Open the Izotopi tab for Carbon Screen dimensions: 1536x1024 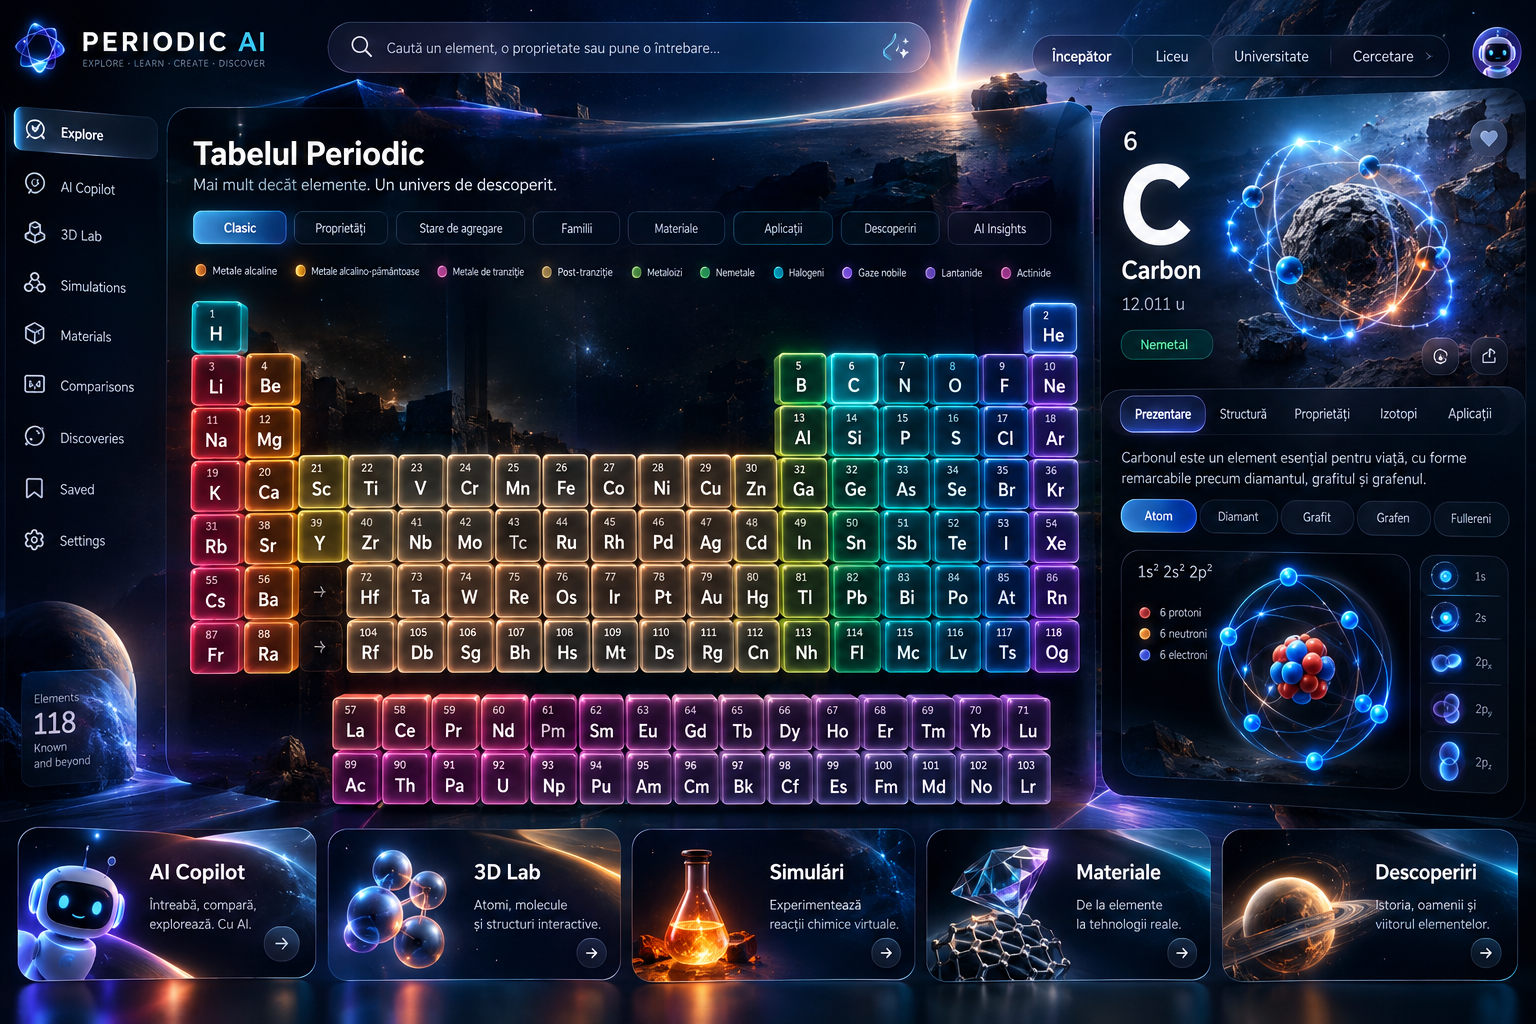[x=1398, y=414]
